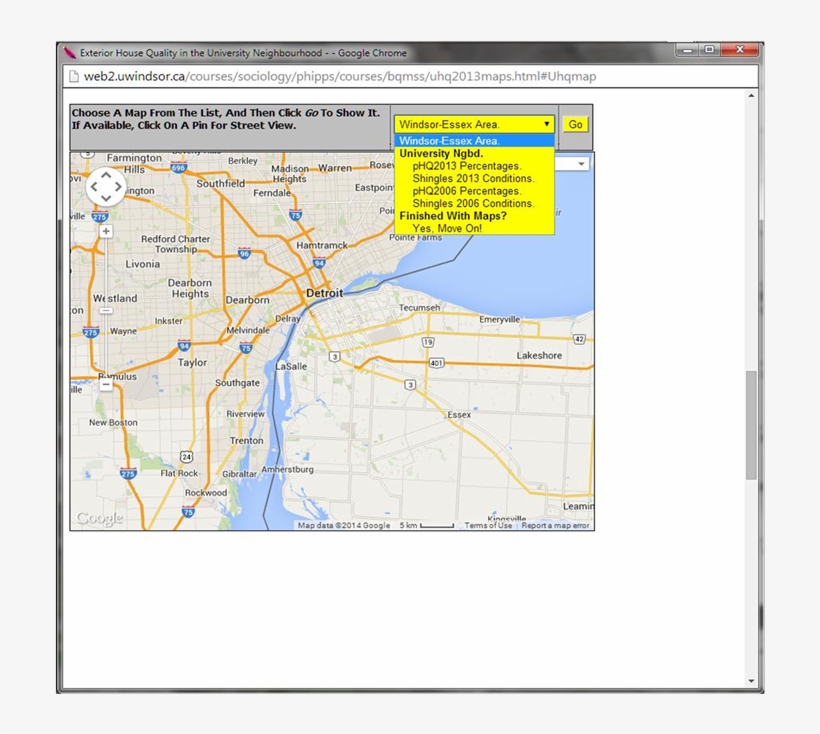Click the Terms of Use link
Screen dimensions: 820x734
pos(488,525)
